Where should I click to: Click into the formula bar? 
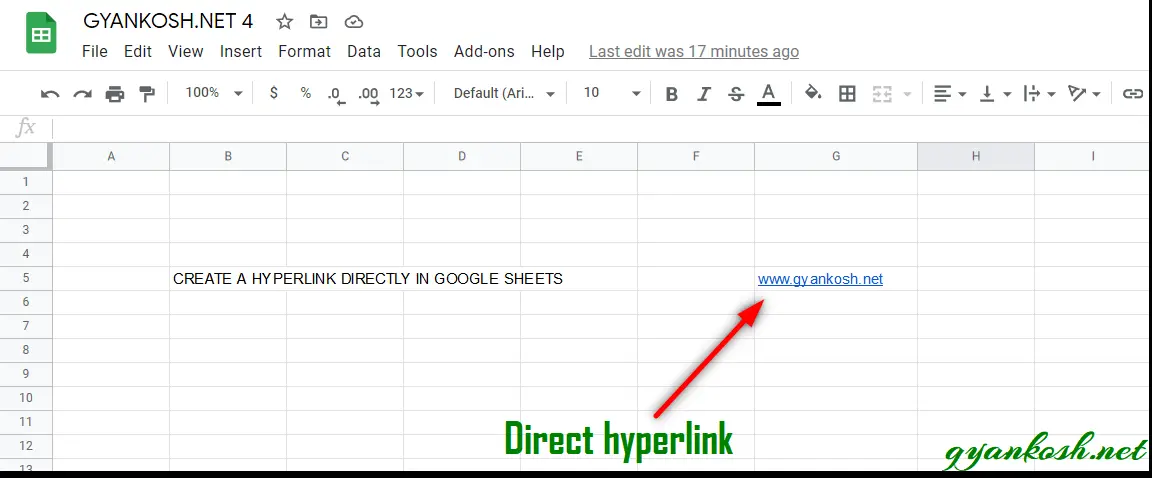[x=601, y=128]
